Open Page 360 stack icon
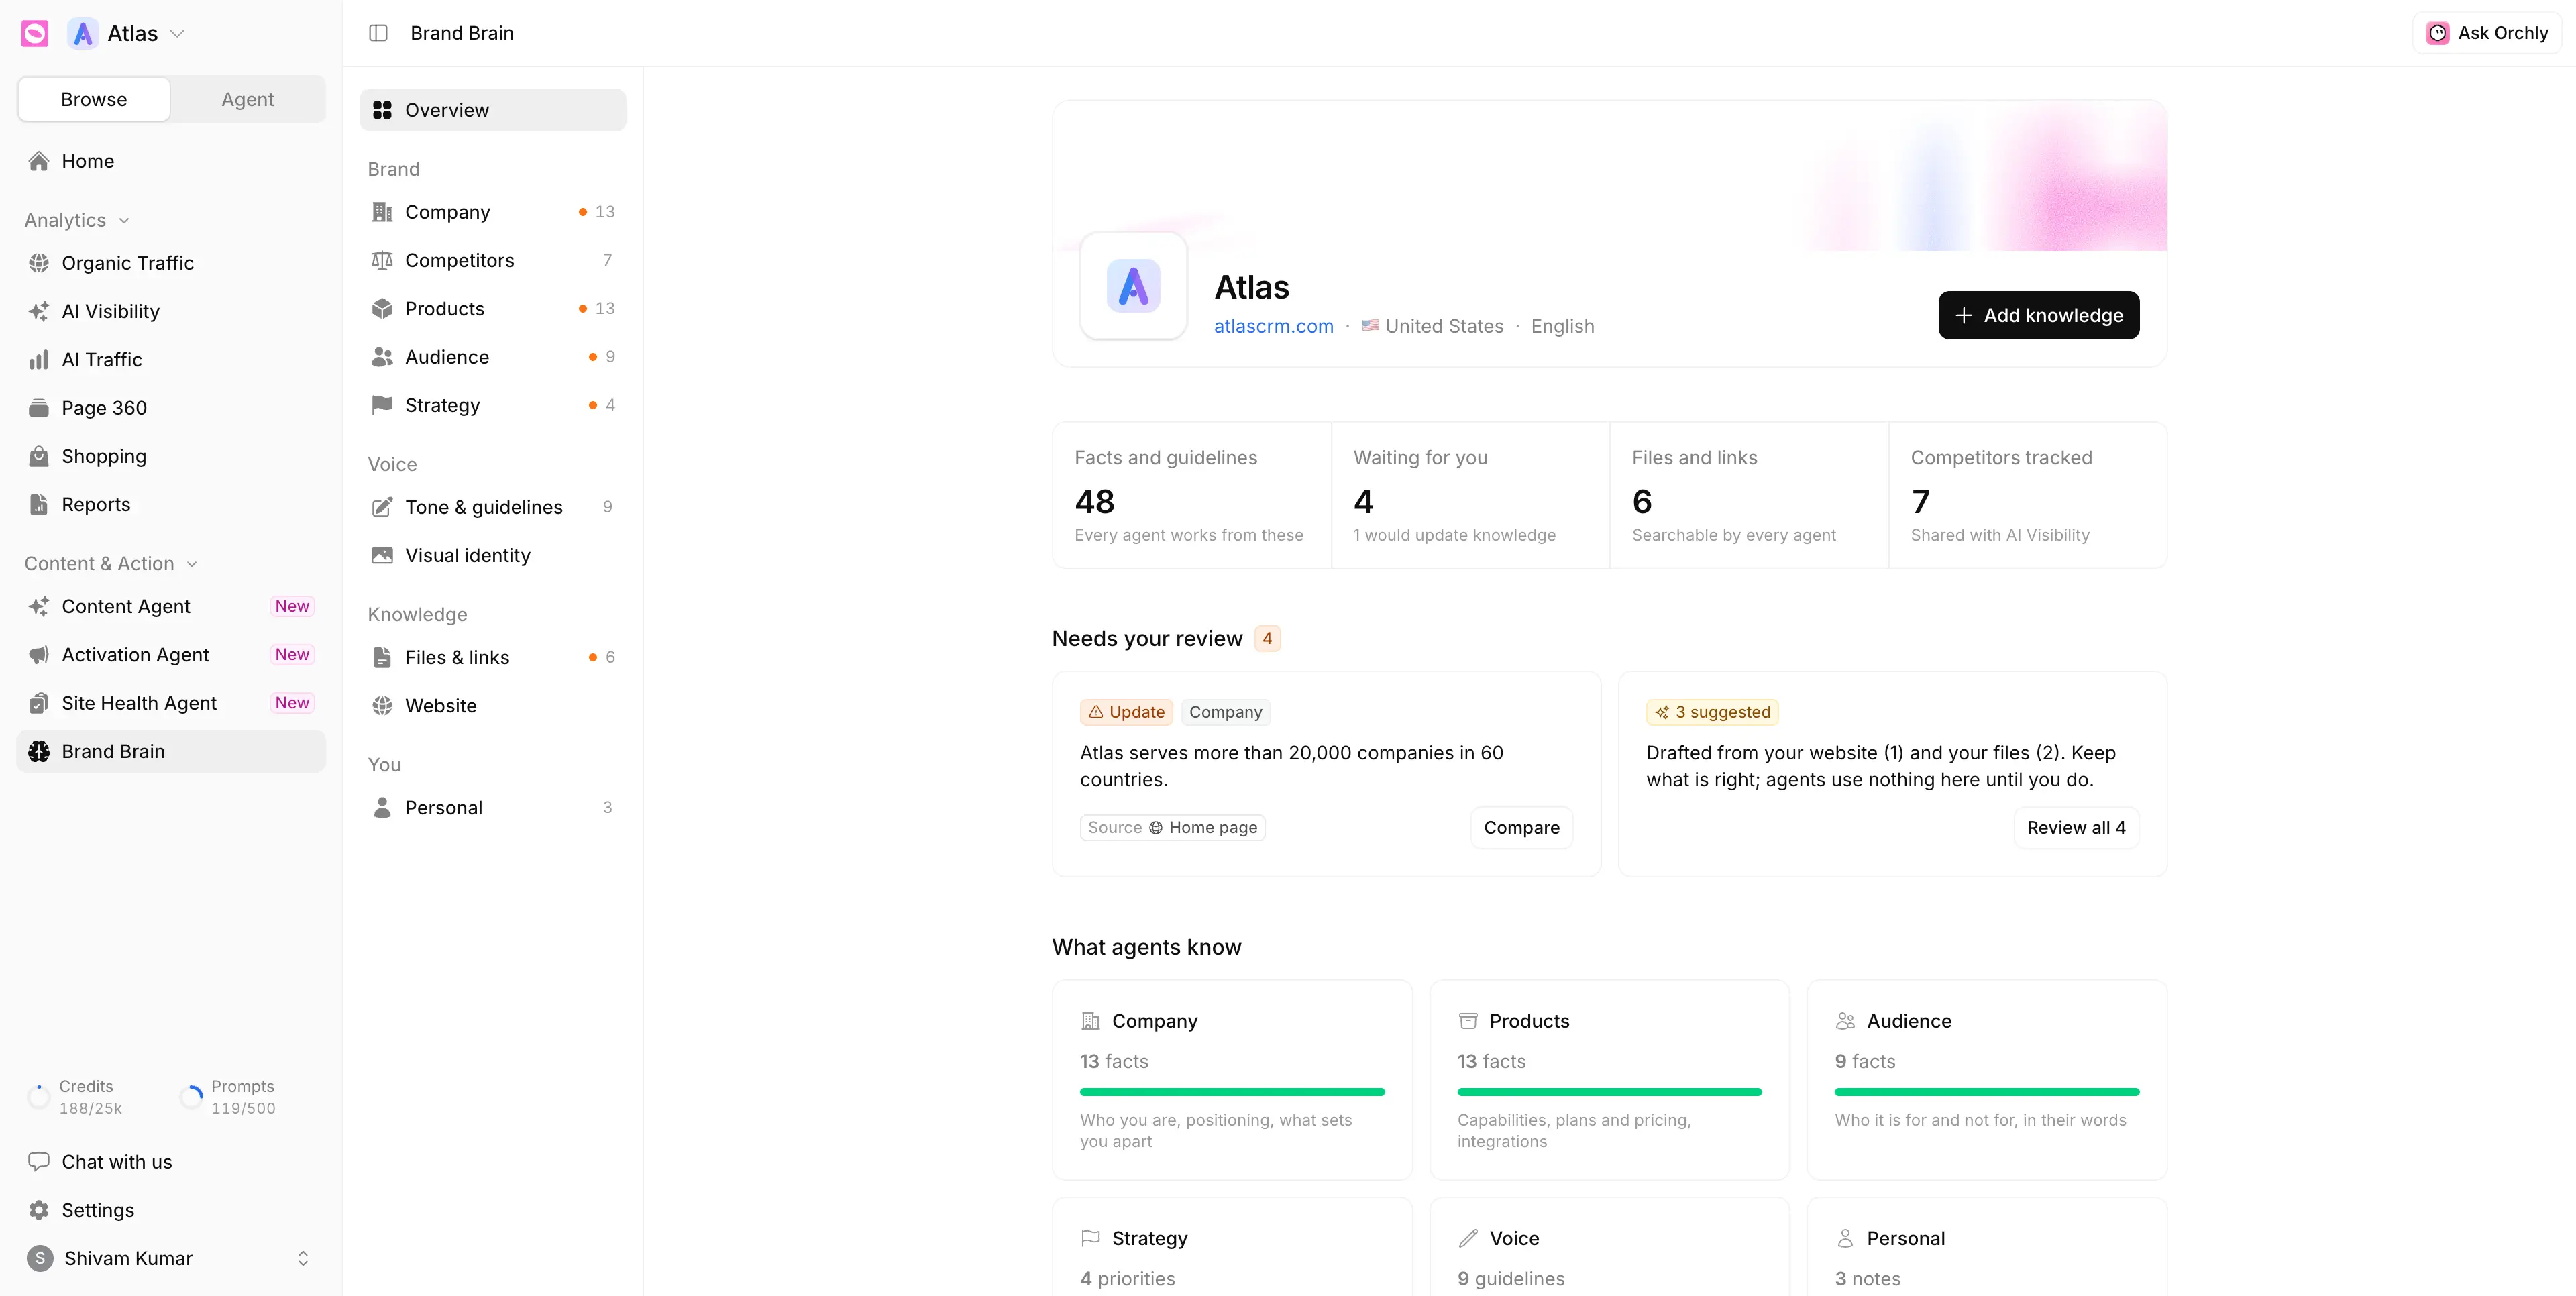2576x1296 pixels. 39,408
